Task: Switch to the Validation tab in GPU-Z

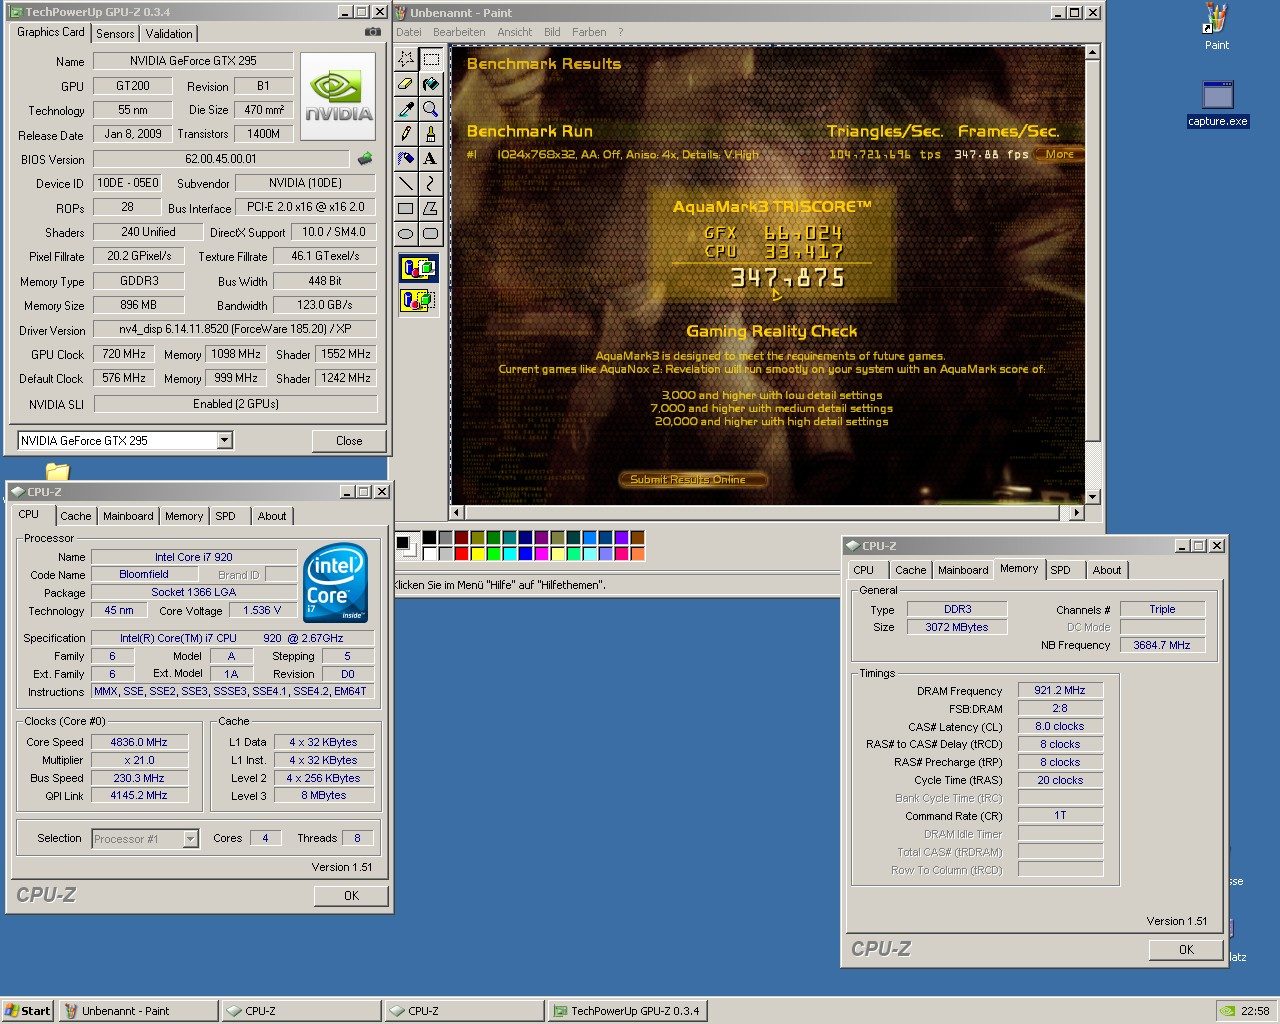Action: pyautogui.click(x=169, y=33)
